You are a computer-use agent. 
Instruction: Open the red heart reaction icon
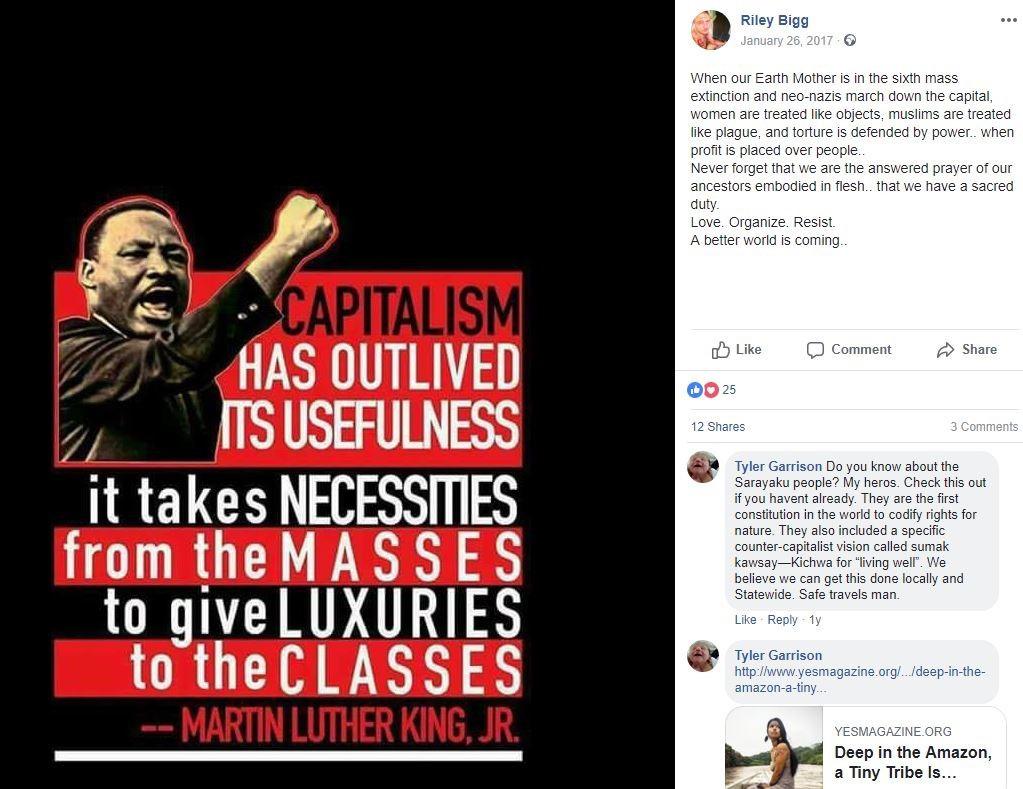tap(710, 390)
